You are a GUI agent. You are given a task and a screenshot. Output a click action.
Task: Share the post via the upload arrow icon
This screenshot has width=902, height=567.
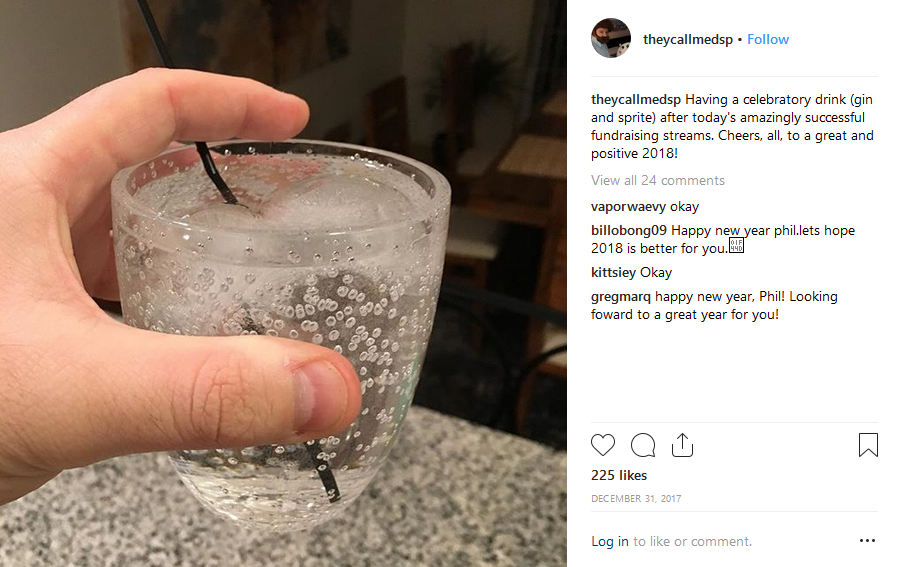point(682,445)
